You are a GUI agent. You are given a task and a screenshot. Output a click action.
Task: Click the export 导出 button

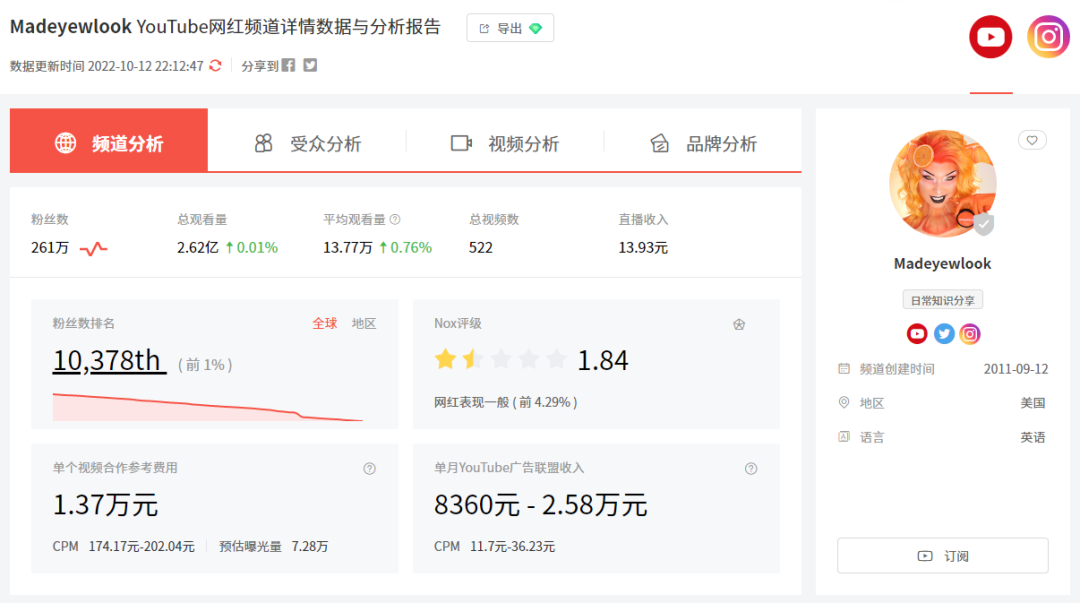[510, 28]
